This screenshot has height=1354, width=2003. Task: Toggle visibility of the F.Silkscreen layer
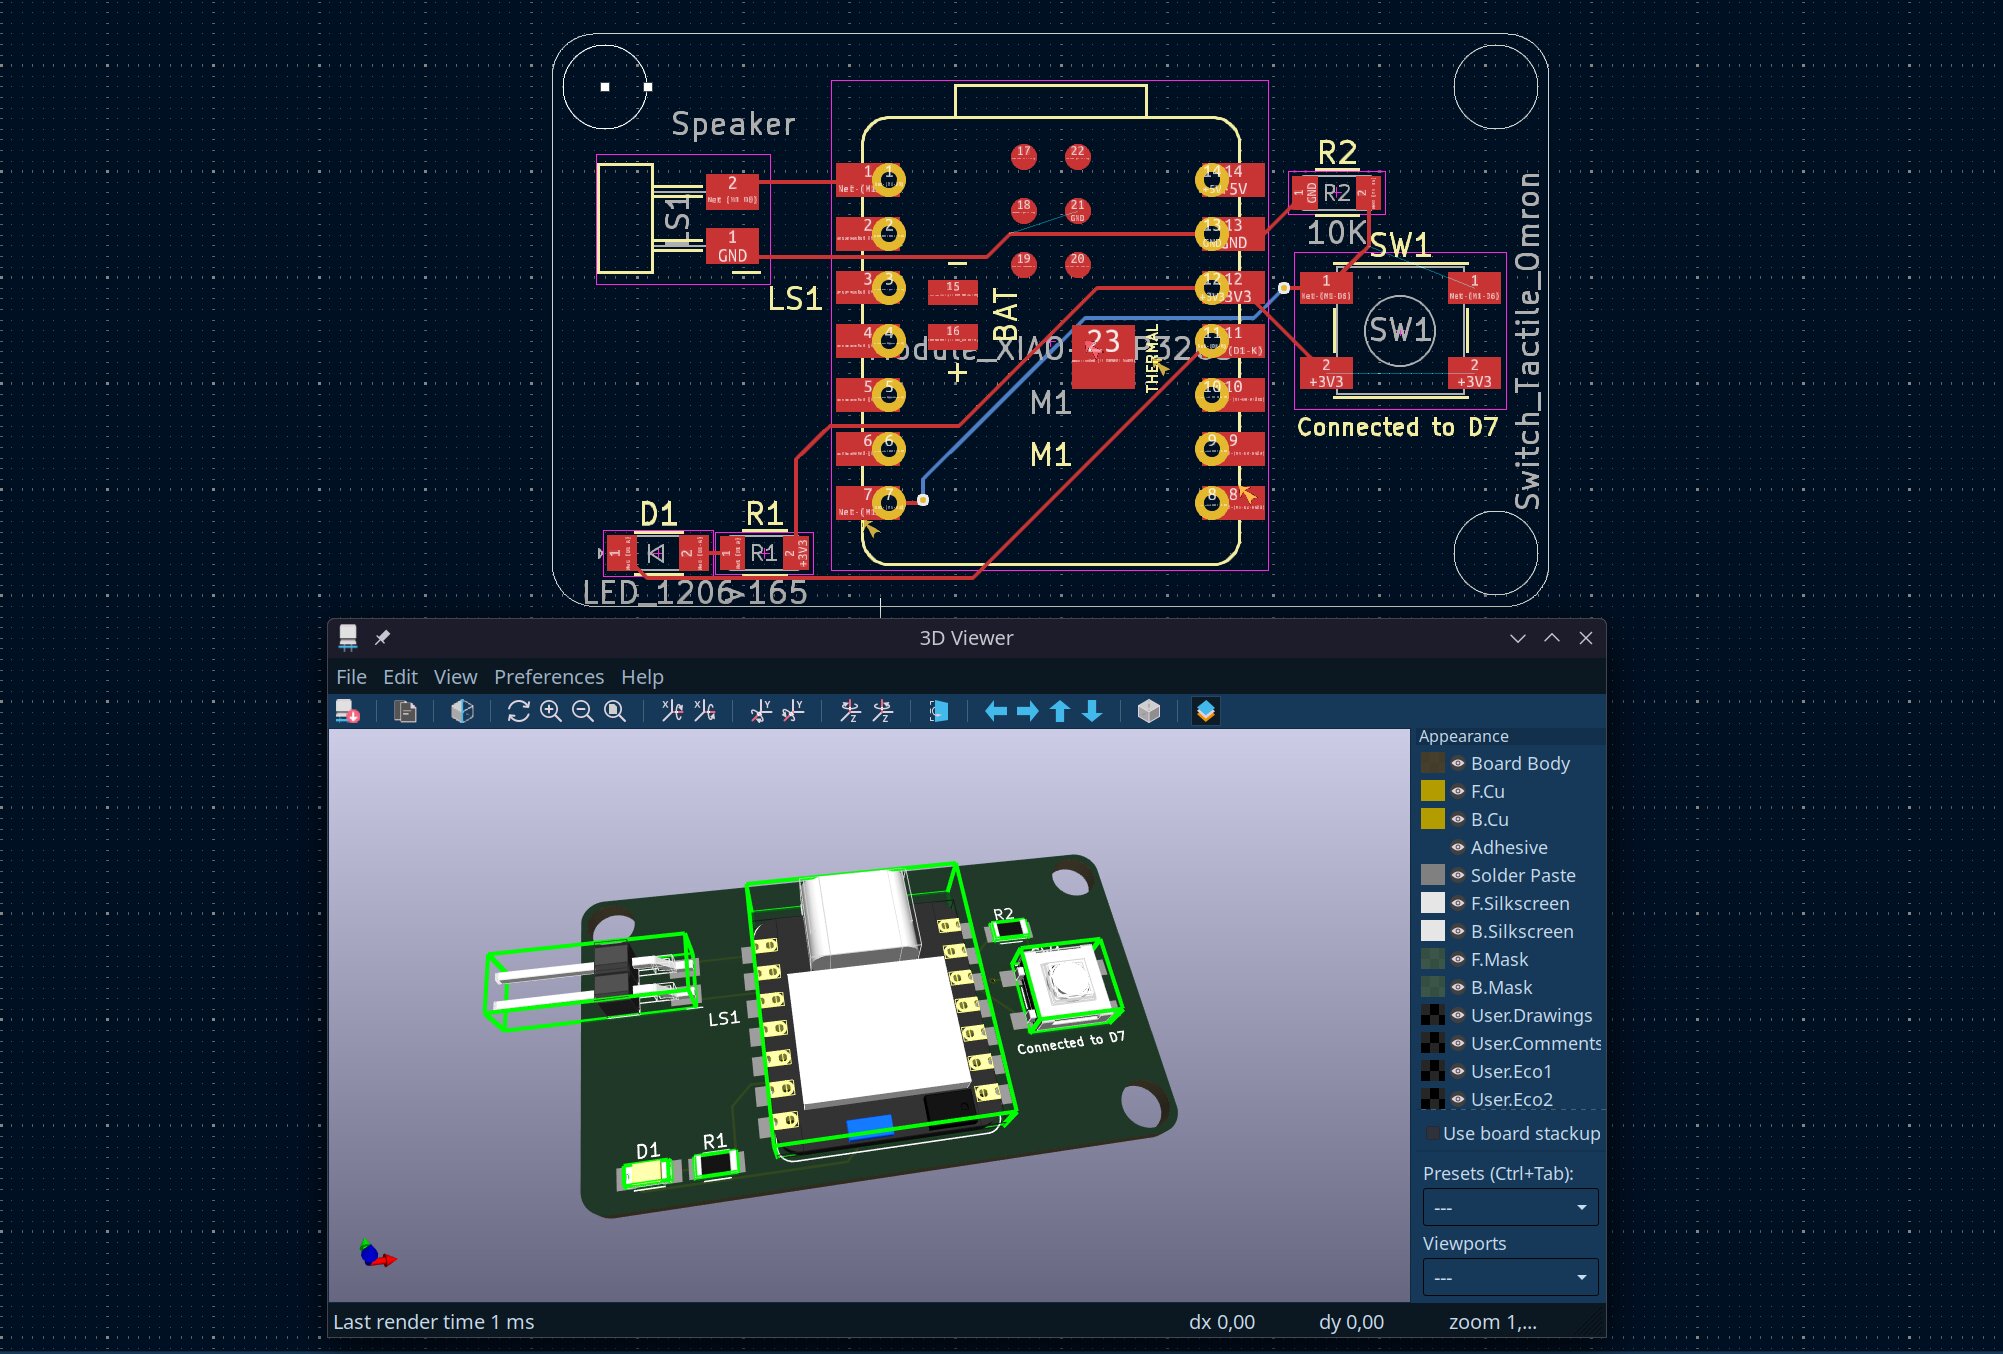click(1458, 903)
